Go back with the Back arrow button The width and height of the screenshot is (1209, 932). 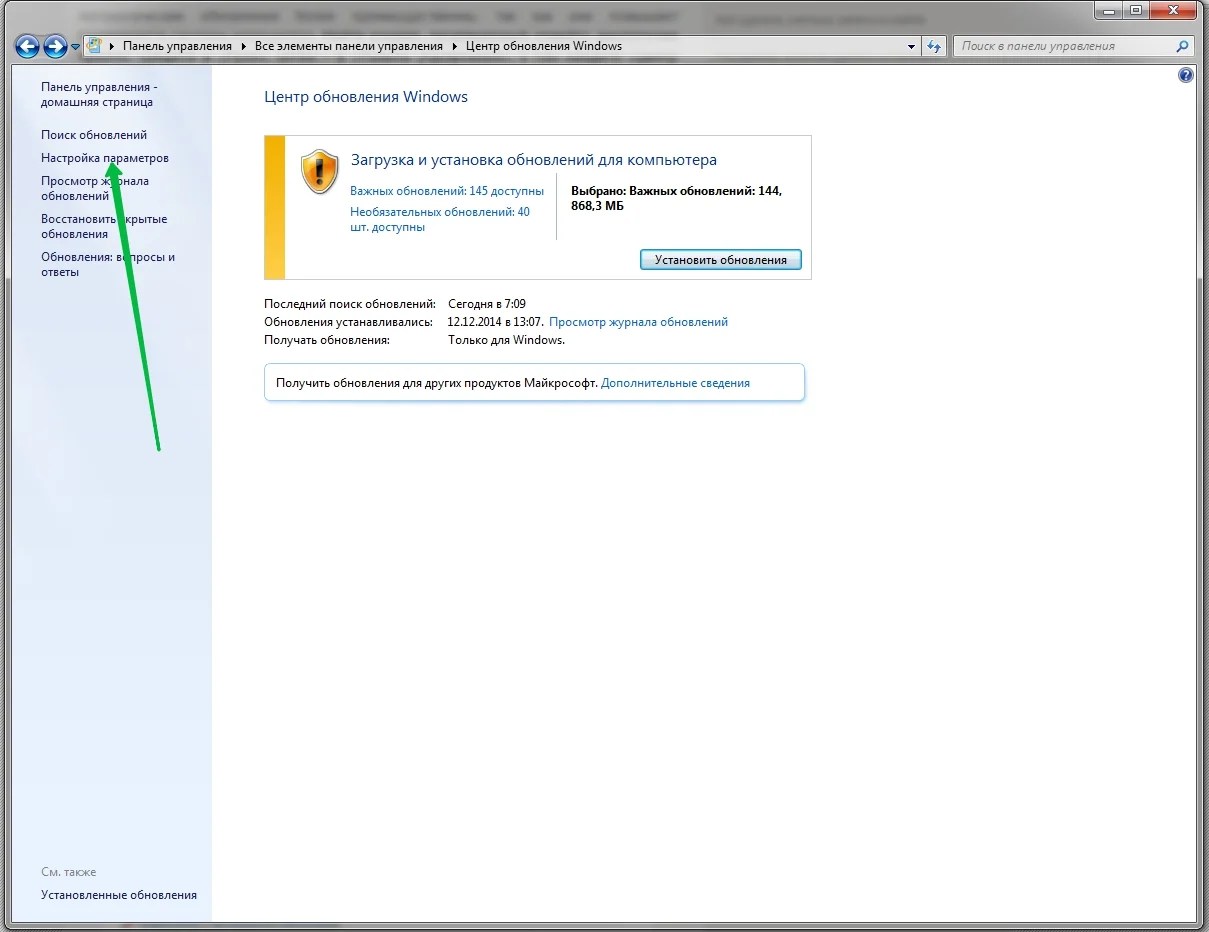pyautogui.click(x=27, y=46)
